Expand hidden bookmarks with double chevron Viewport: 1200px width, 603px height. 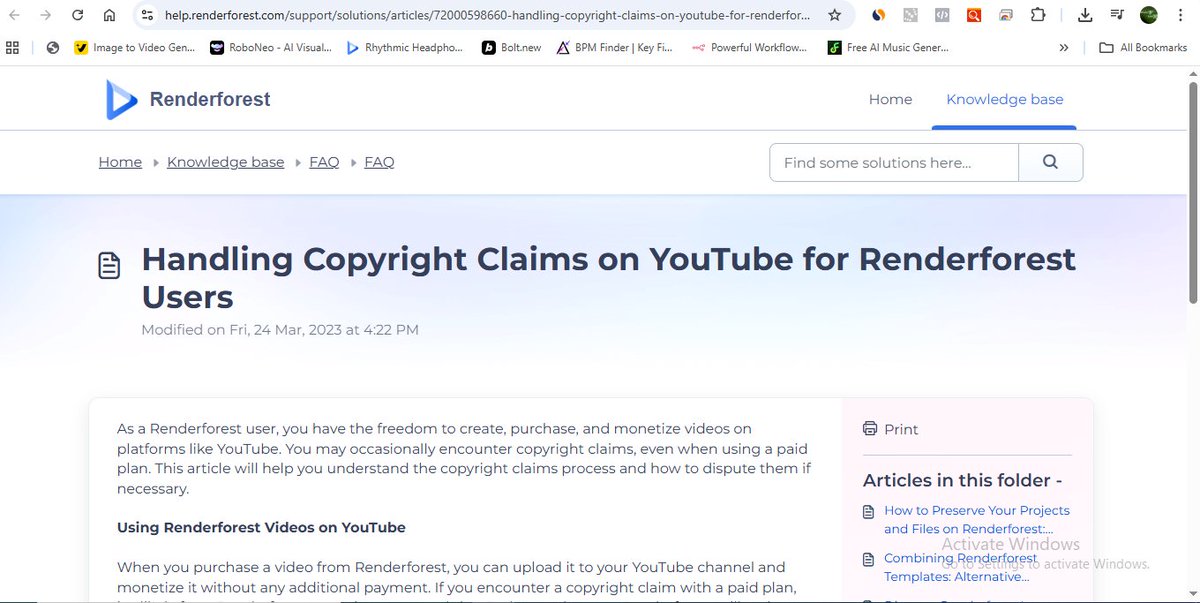1063,47
